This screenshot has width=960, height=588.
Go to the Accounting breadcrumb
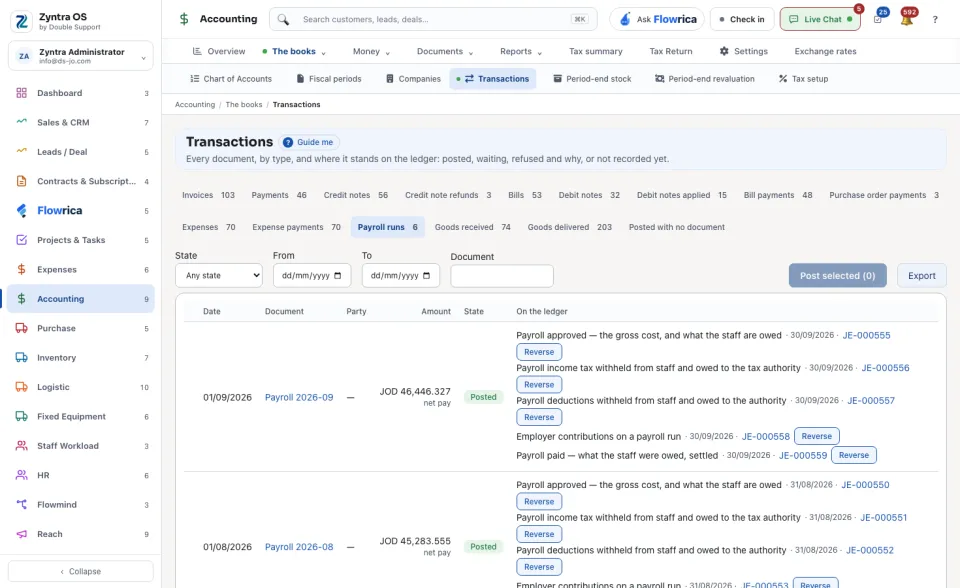[195, 105]
